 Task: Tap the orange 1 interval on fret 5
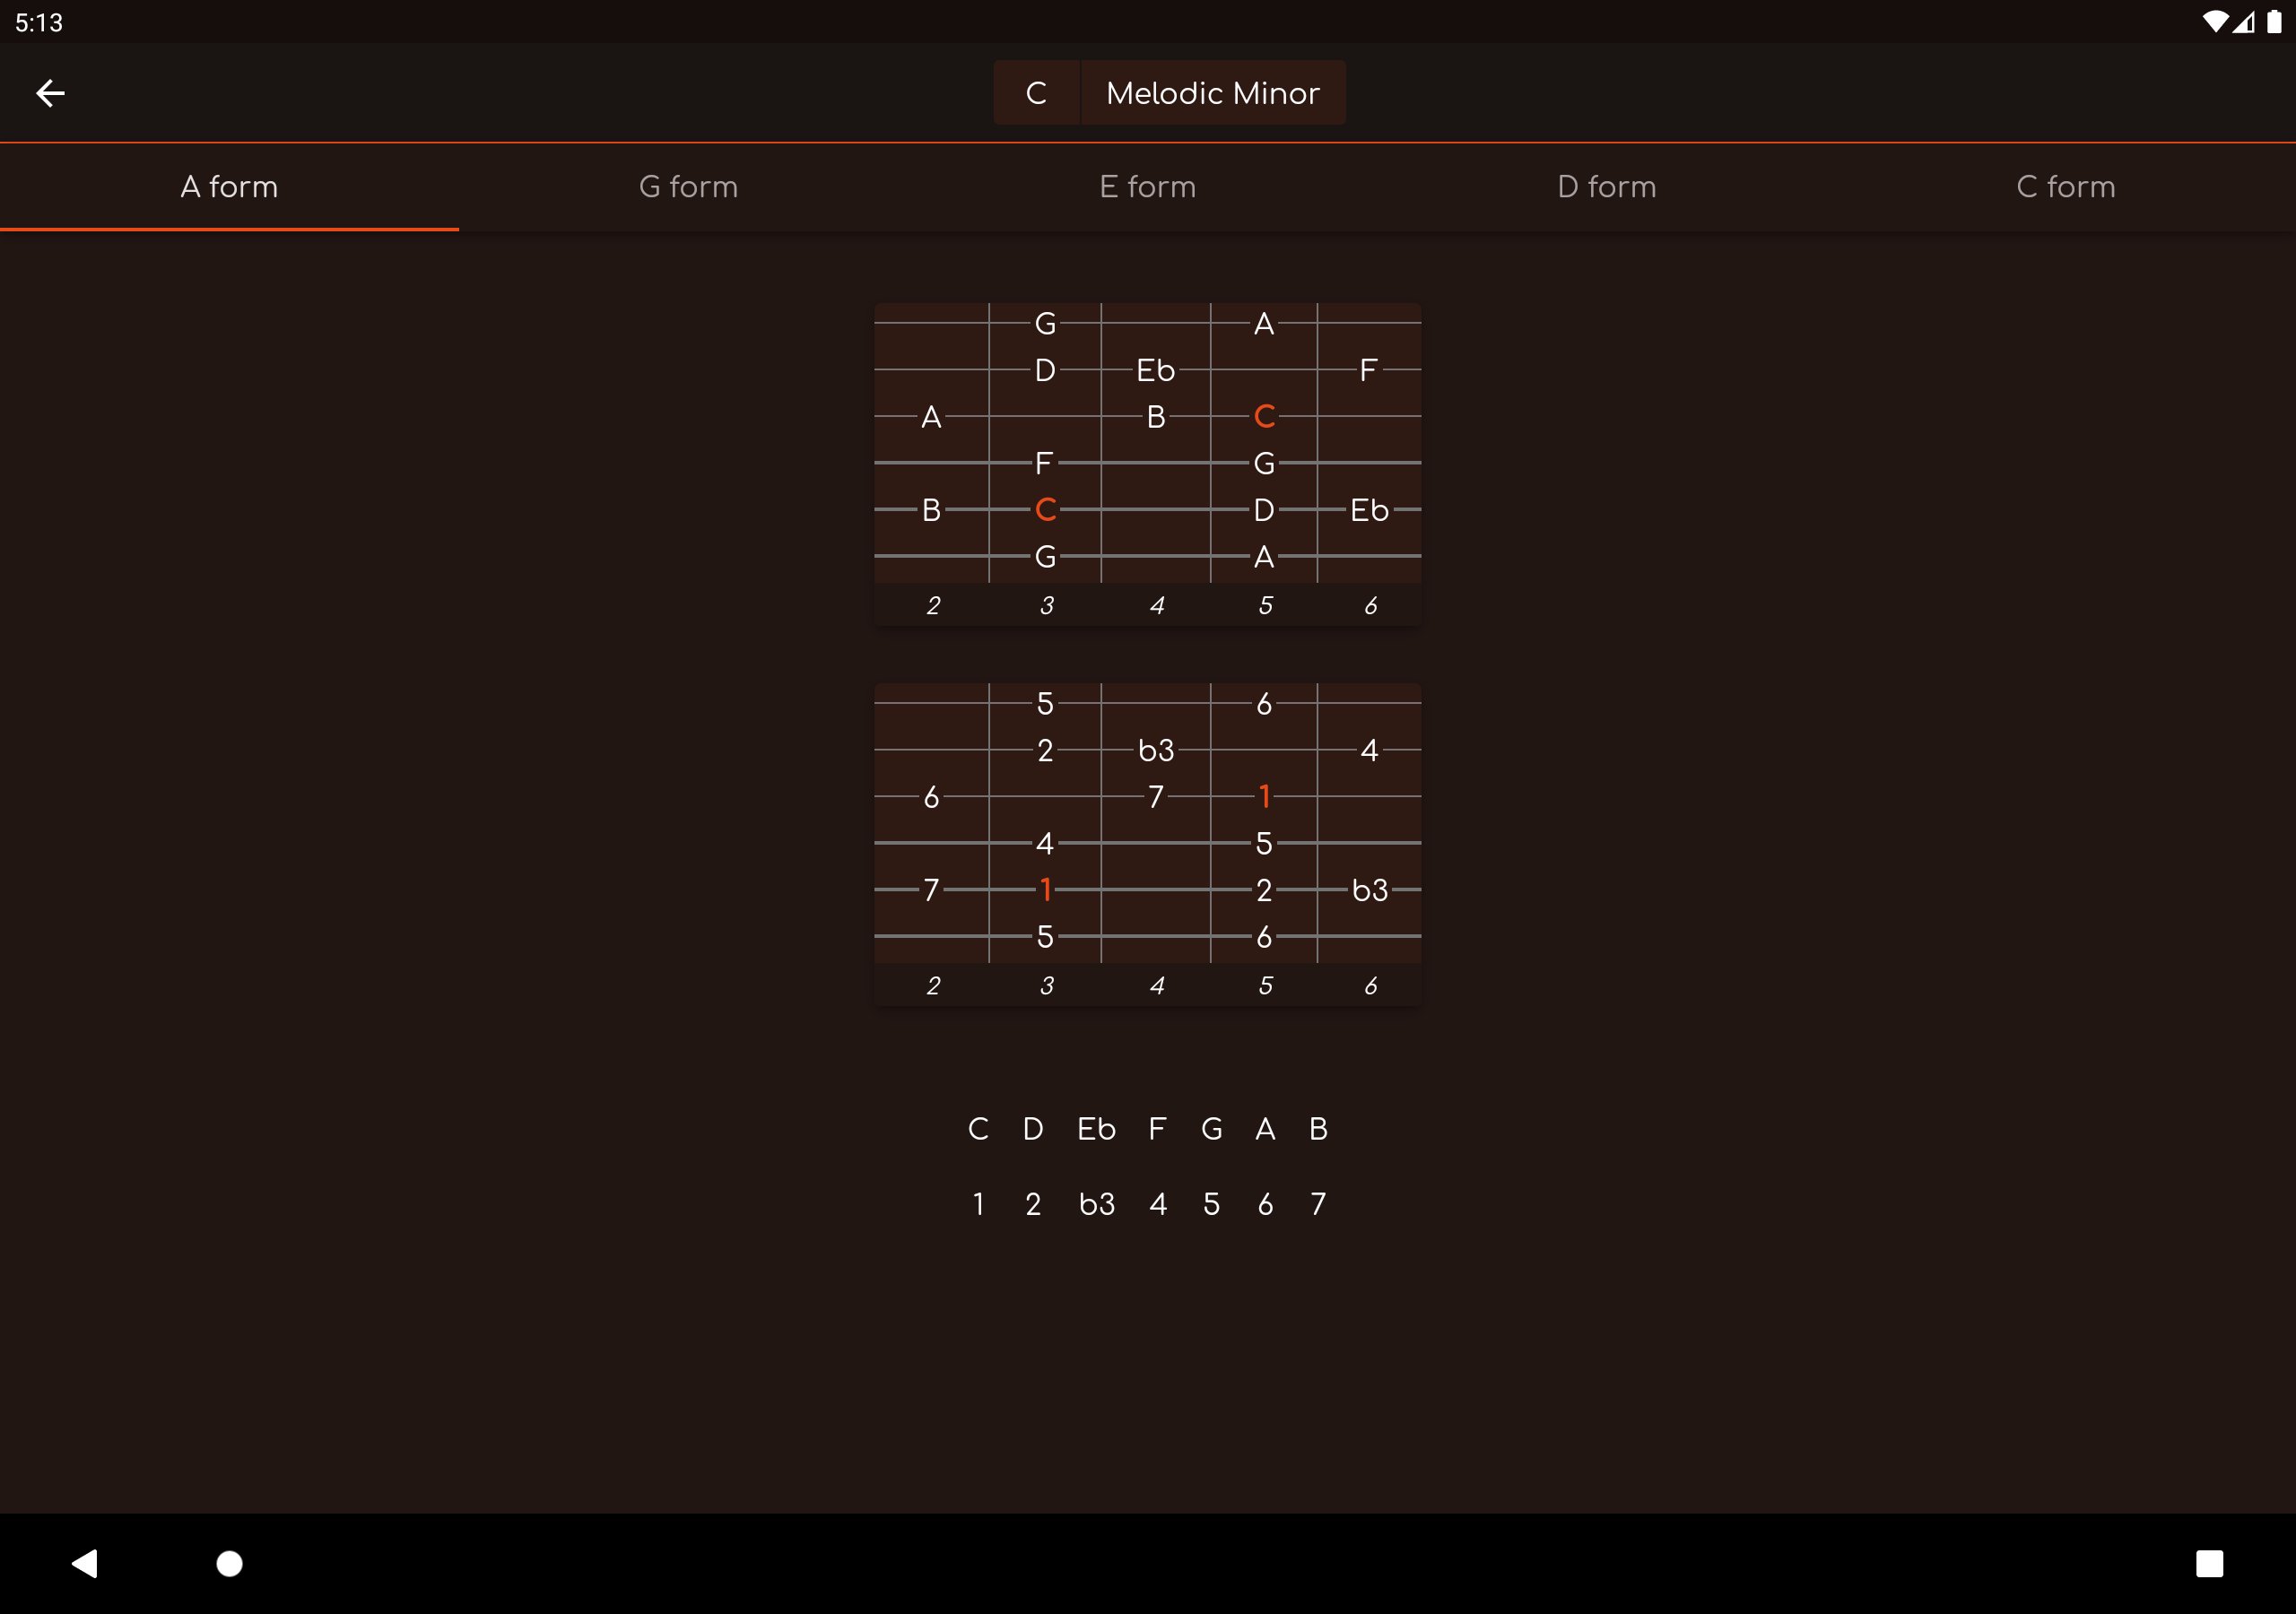tap(1264, 796)
